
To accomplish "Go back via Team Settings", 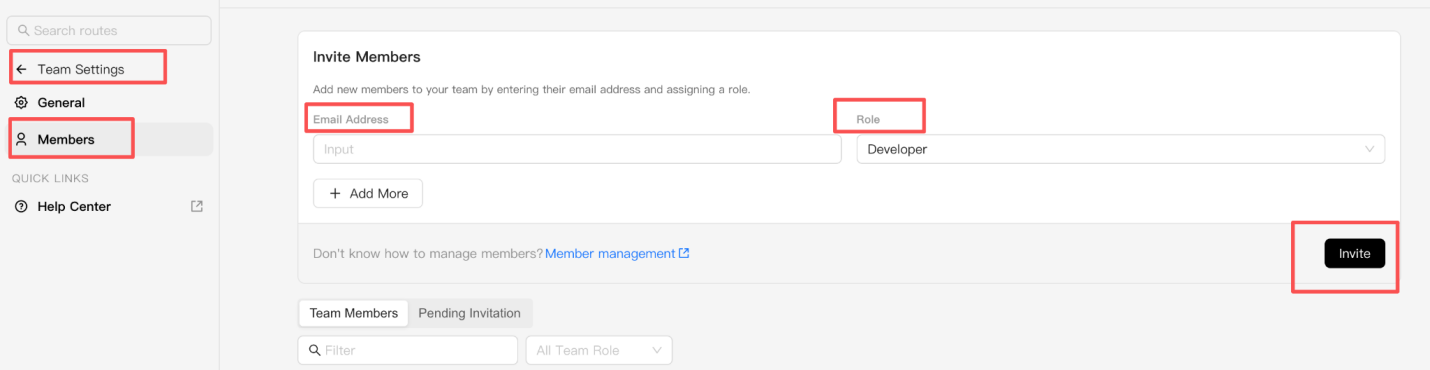I will pyautogui.click(x=81, y=70).
